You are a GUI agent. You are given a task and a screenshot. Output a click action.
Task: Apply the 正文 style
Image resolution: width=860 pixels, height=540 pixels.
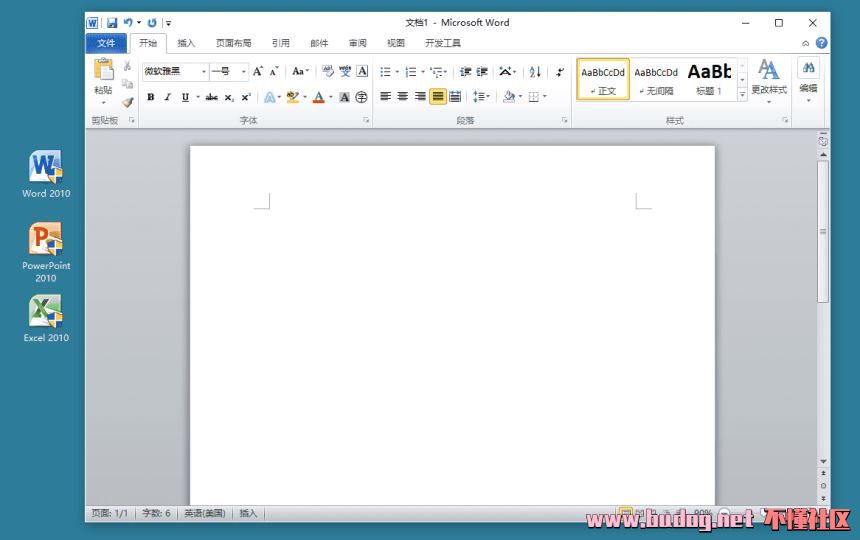603,79
